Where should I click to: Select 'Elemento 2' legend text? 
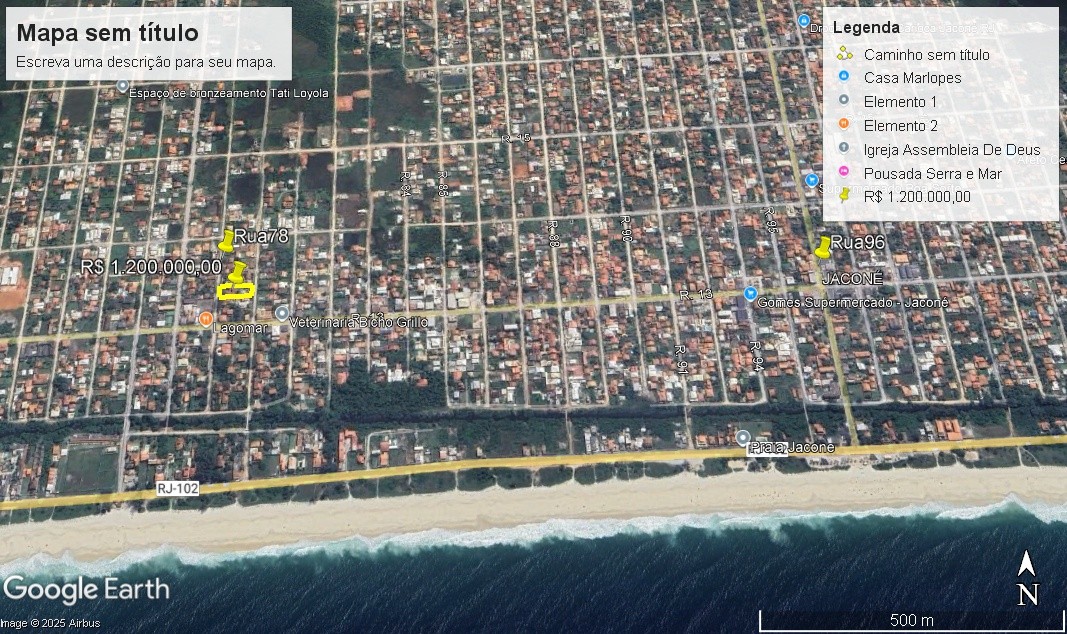901,125
